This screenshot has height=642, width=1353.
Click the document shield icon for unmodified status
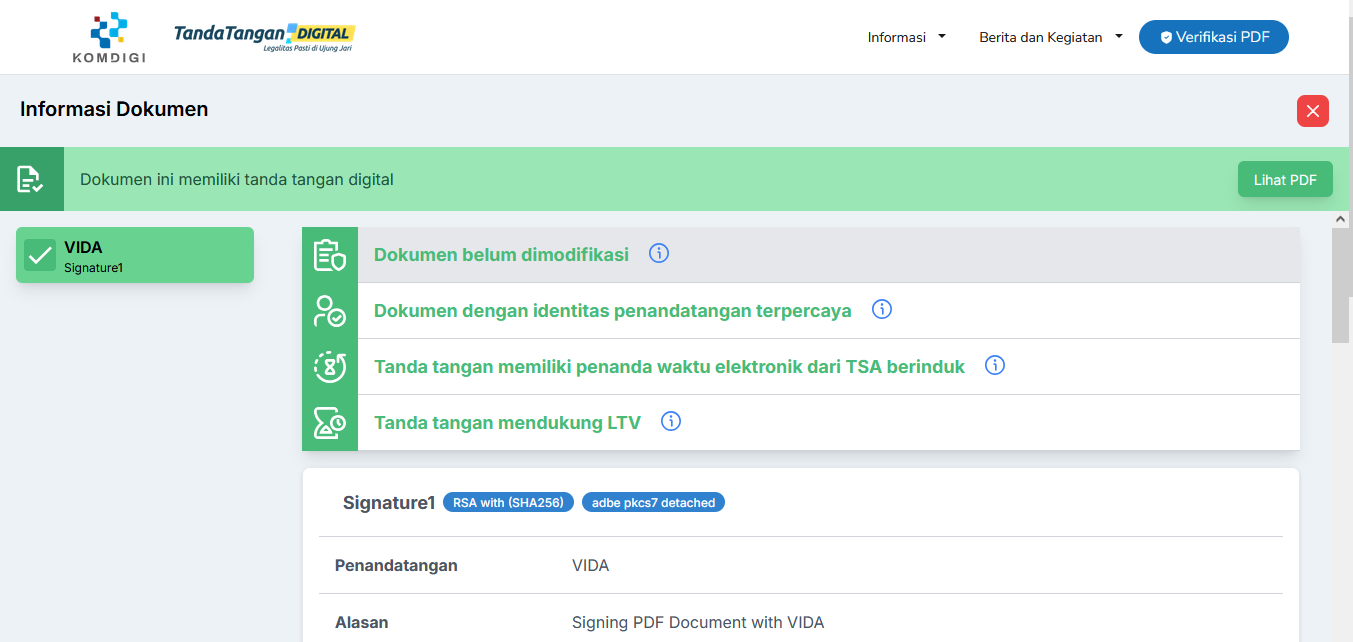(330, 255)
